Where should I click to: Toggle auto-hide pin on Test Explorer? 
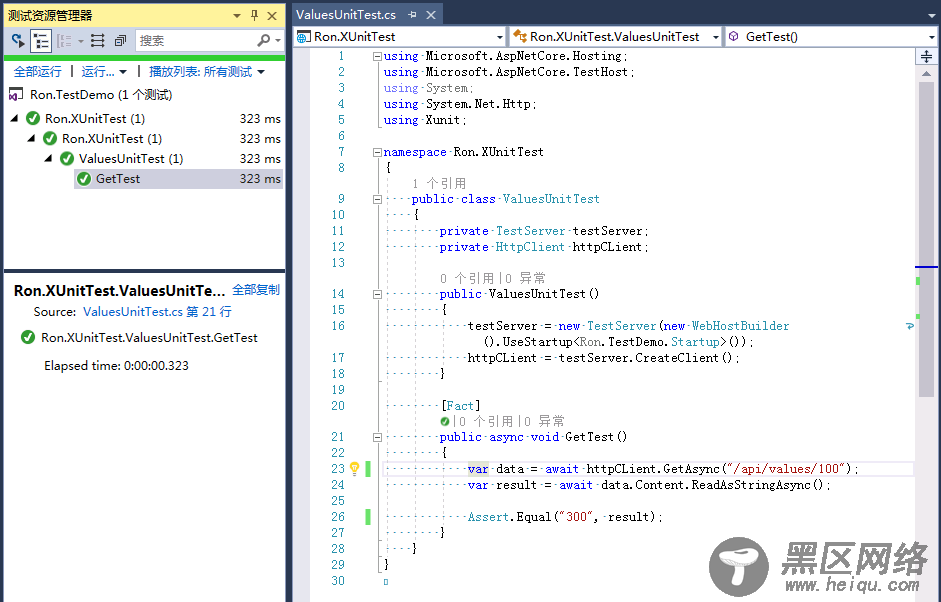(254, 16)
